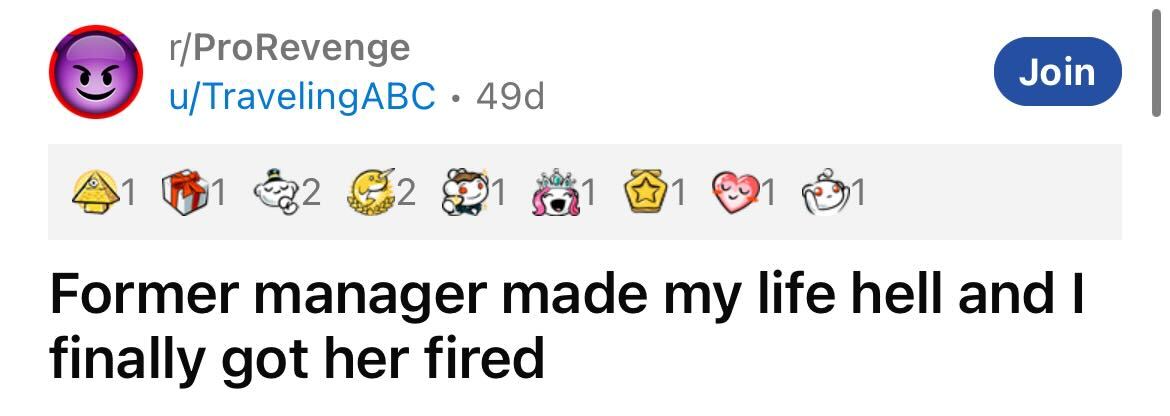Viewport: 1170px width, 416px height.
Task: Select the brown-haired Snoo with bow tie award
Action: (x=461, y=193)
